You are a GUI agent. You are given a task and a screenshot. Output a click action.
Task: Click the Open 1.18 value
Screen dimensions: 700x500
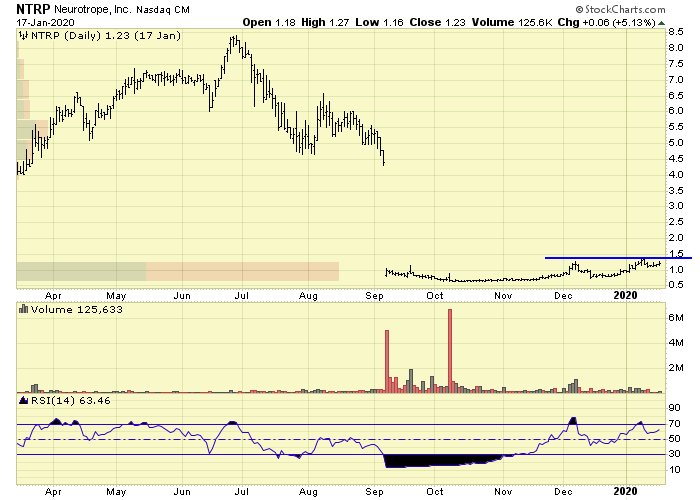269,22
